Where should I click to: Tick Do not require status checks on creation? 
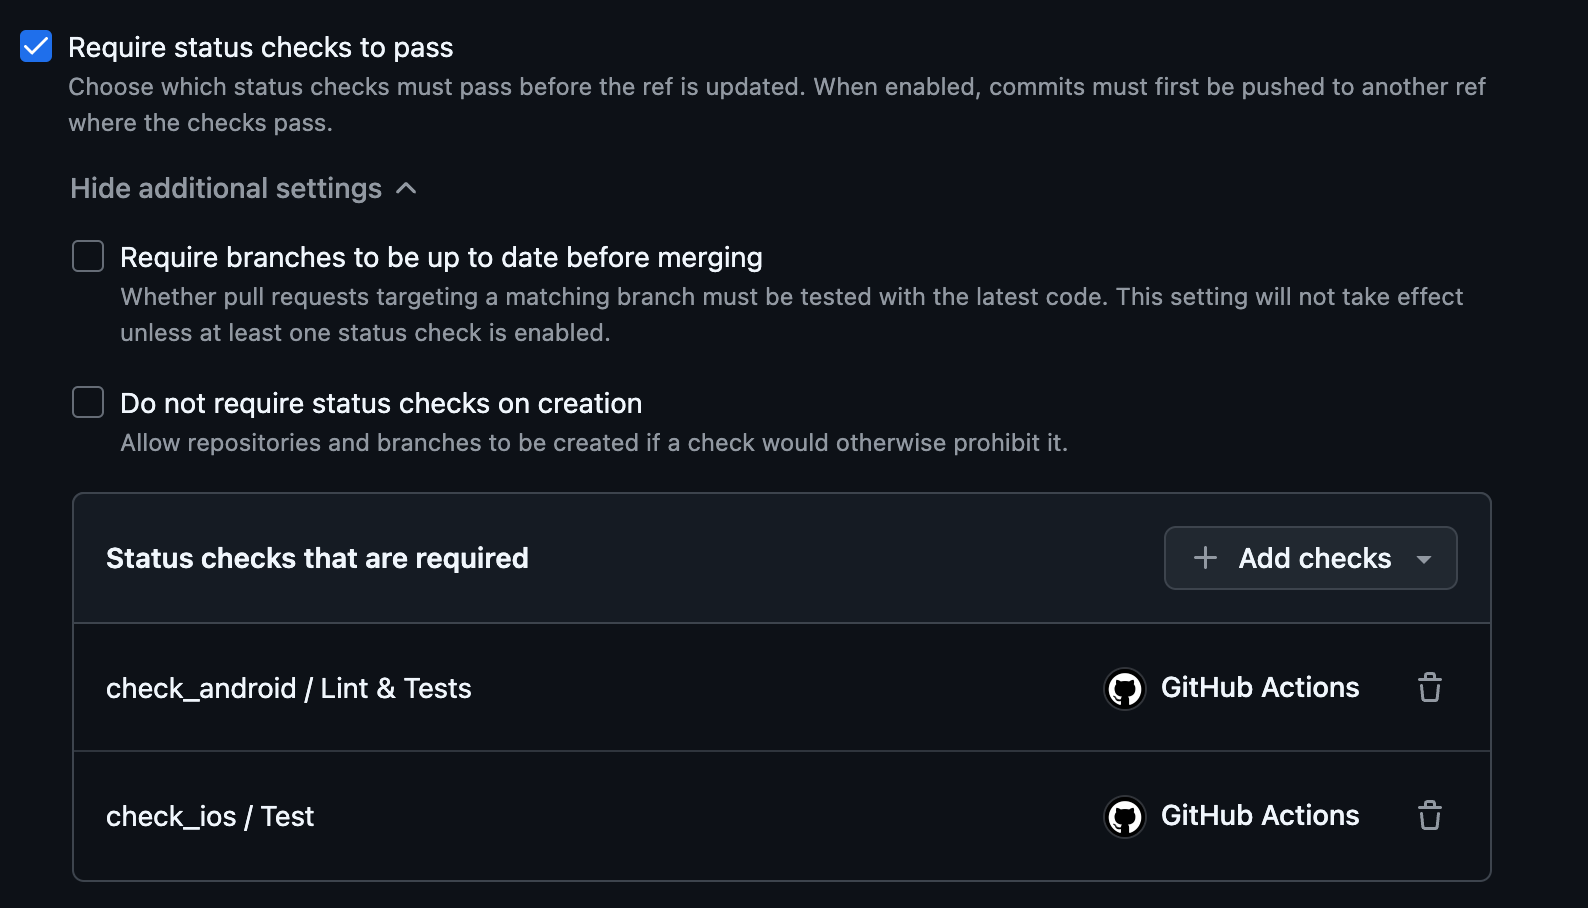click(88, 402)
